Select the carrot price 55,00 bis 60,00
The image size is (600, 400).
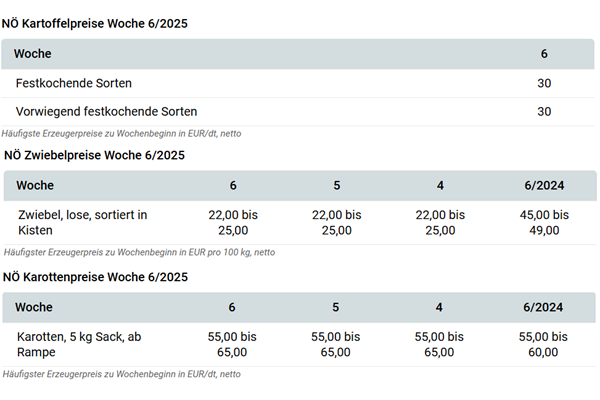click(545, 344)
